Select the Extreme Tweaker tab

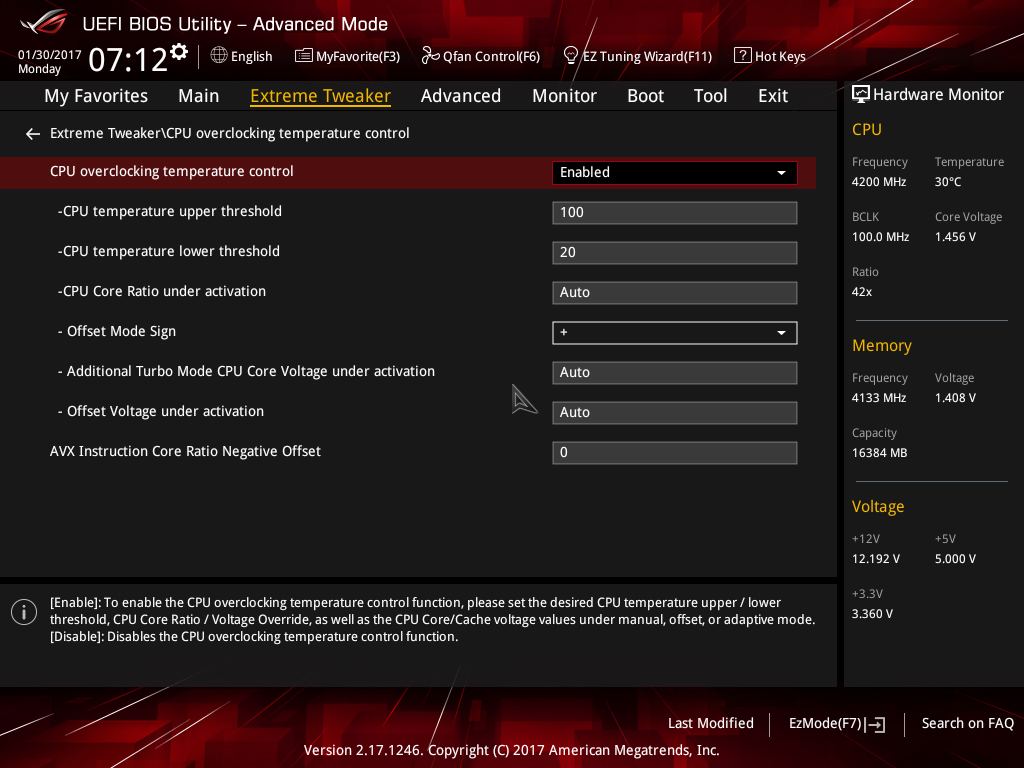[321, 96]
